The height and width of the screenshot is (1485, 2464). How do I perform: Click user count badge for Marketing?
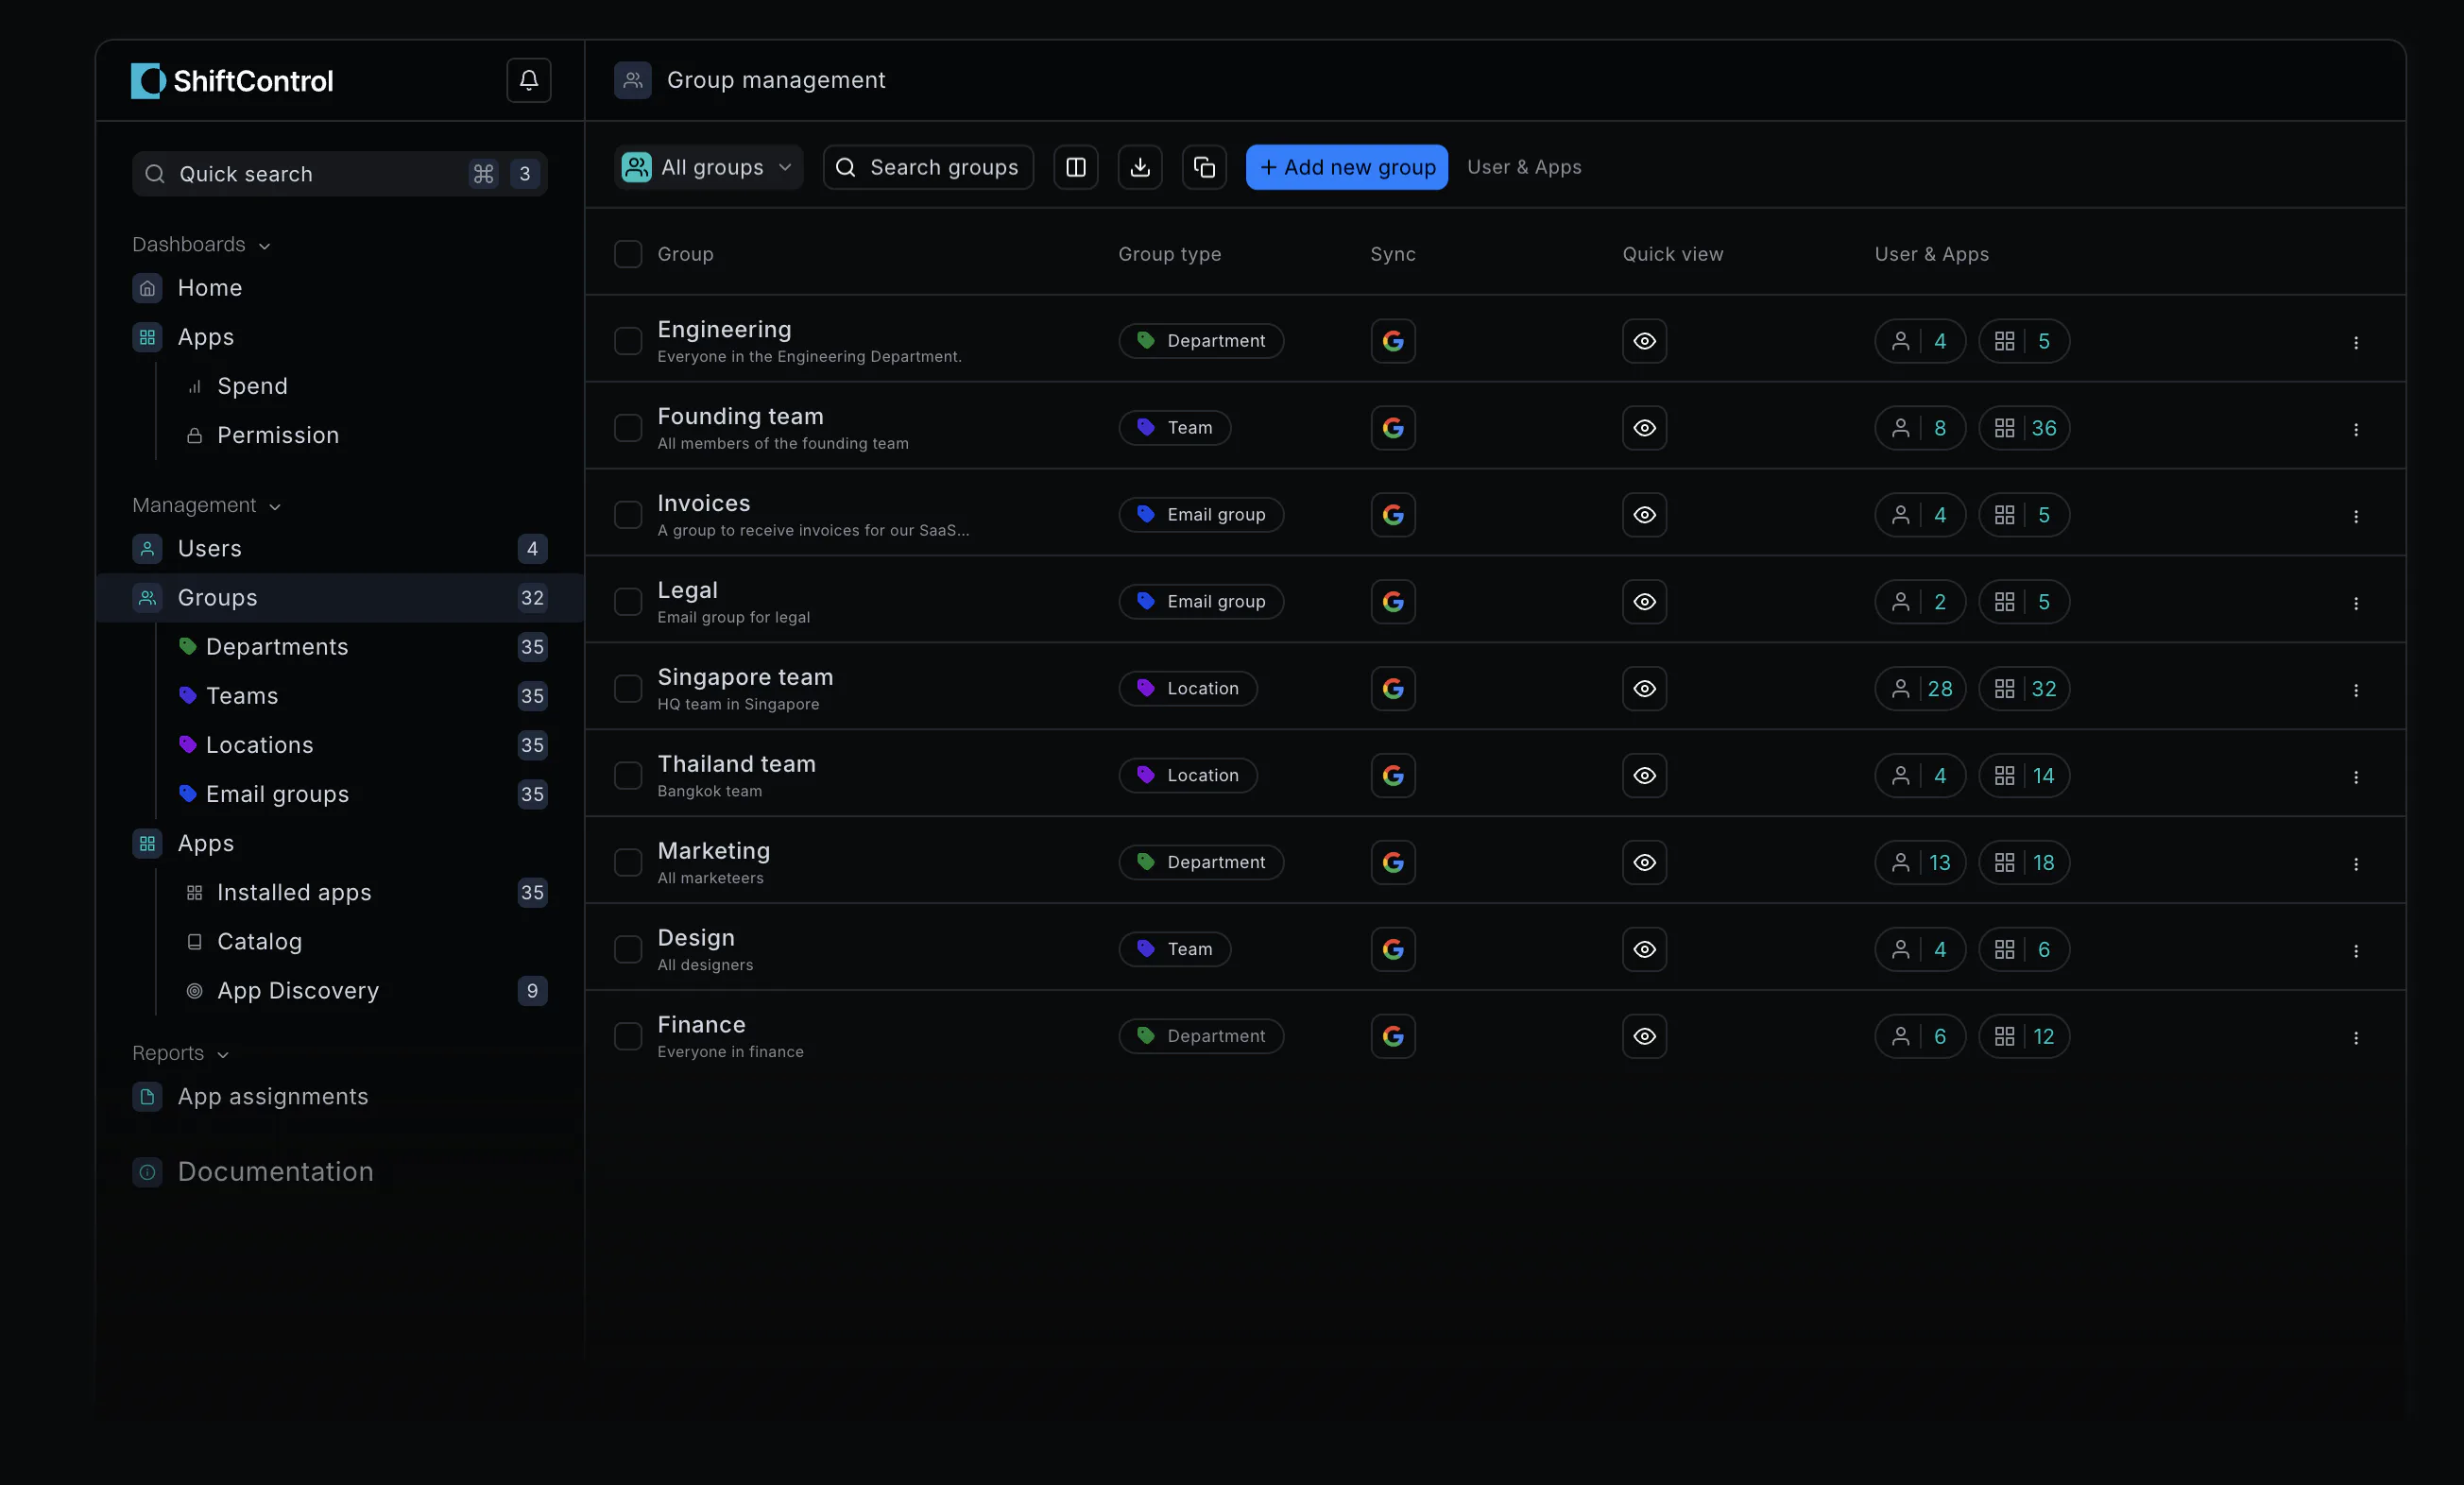1920,862
